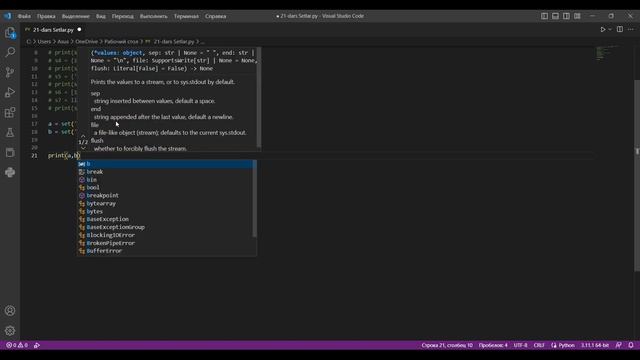The image size is (640, 360).
Task: Select the 'BrokenPipeError' suggestion
Action: 165,243
